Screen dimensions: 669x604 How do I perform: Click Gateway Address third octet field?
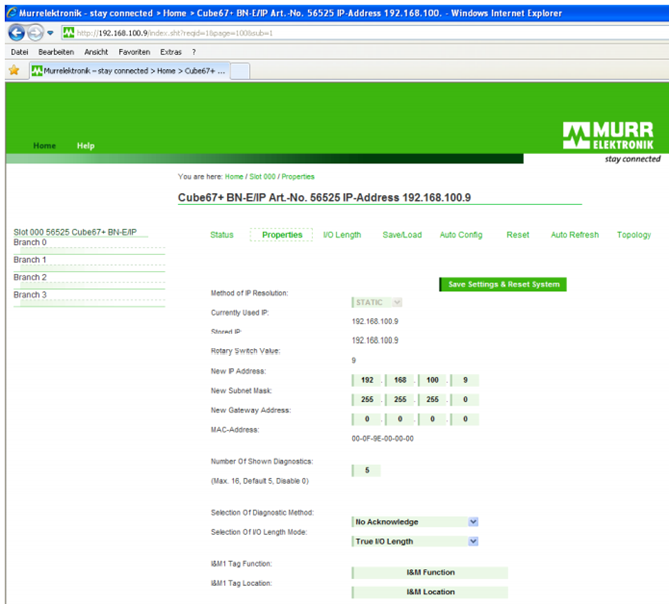click(432, 419)
